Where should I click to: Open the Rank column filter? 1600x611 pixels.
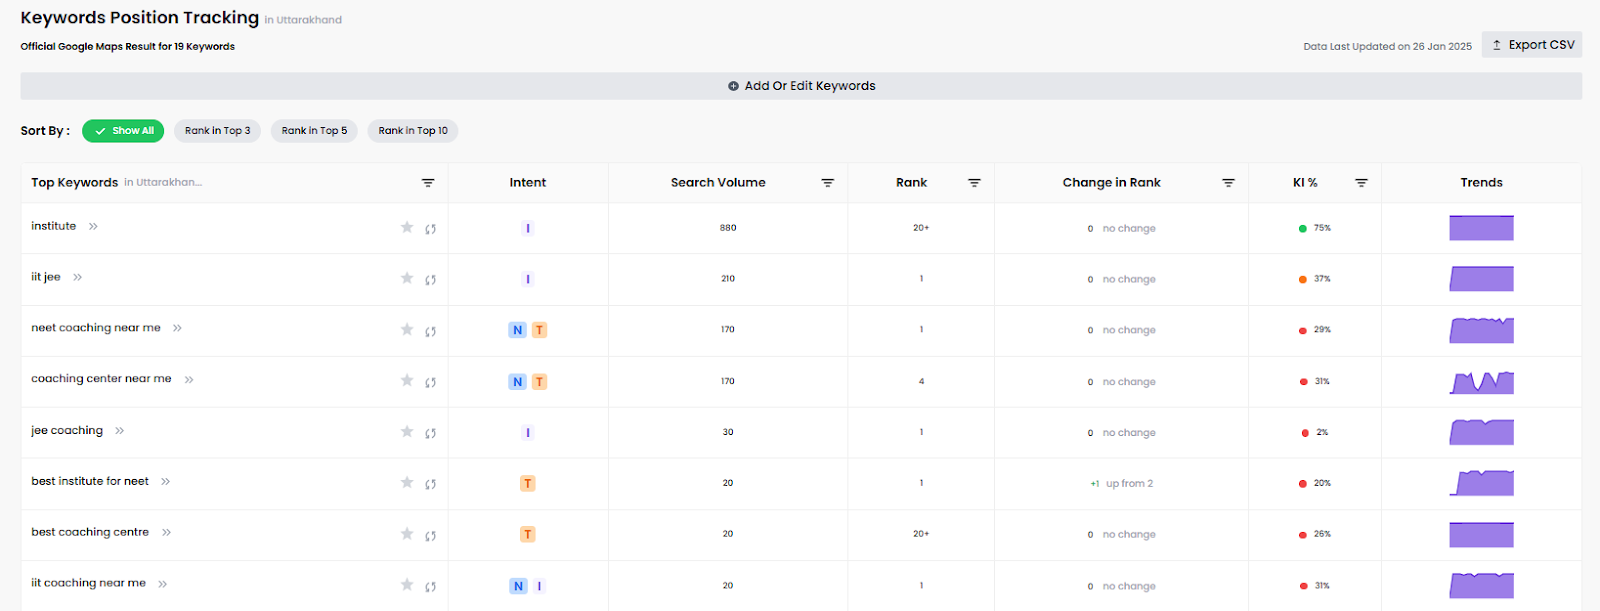(x=974, y=183)
